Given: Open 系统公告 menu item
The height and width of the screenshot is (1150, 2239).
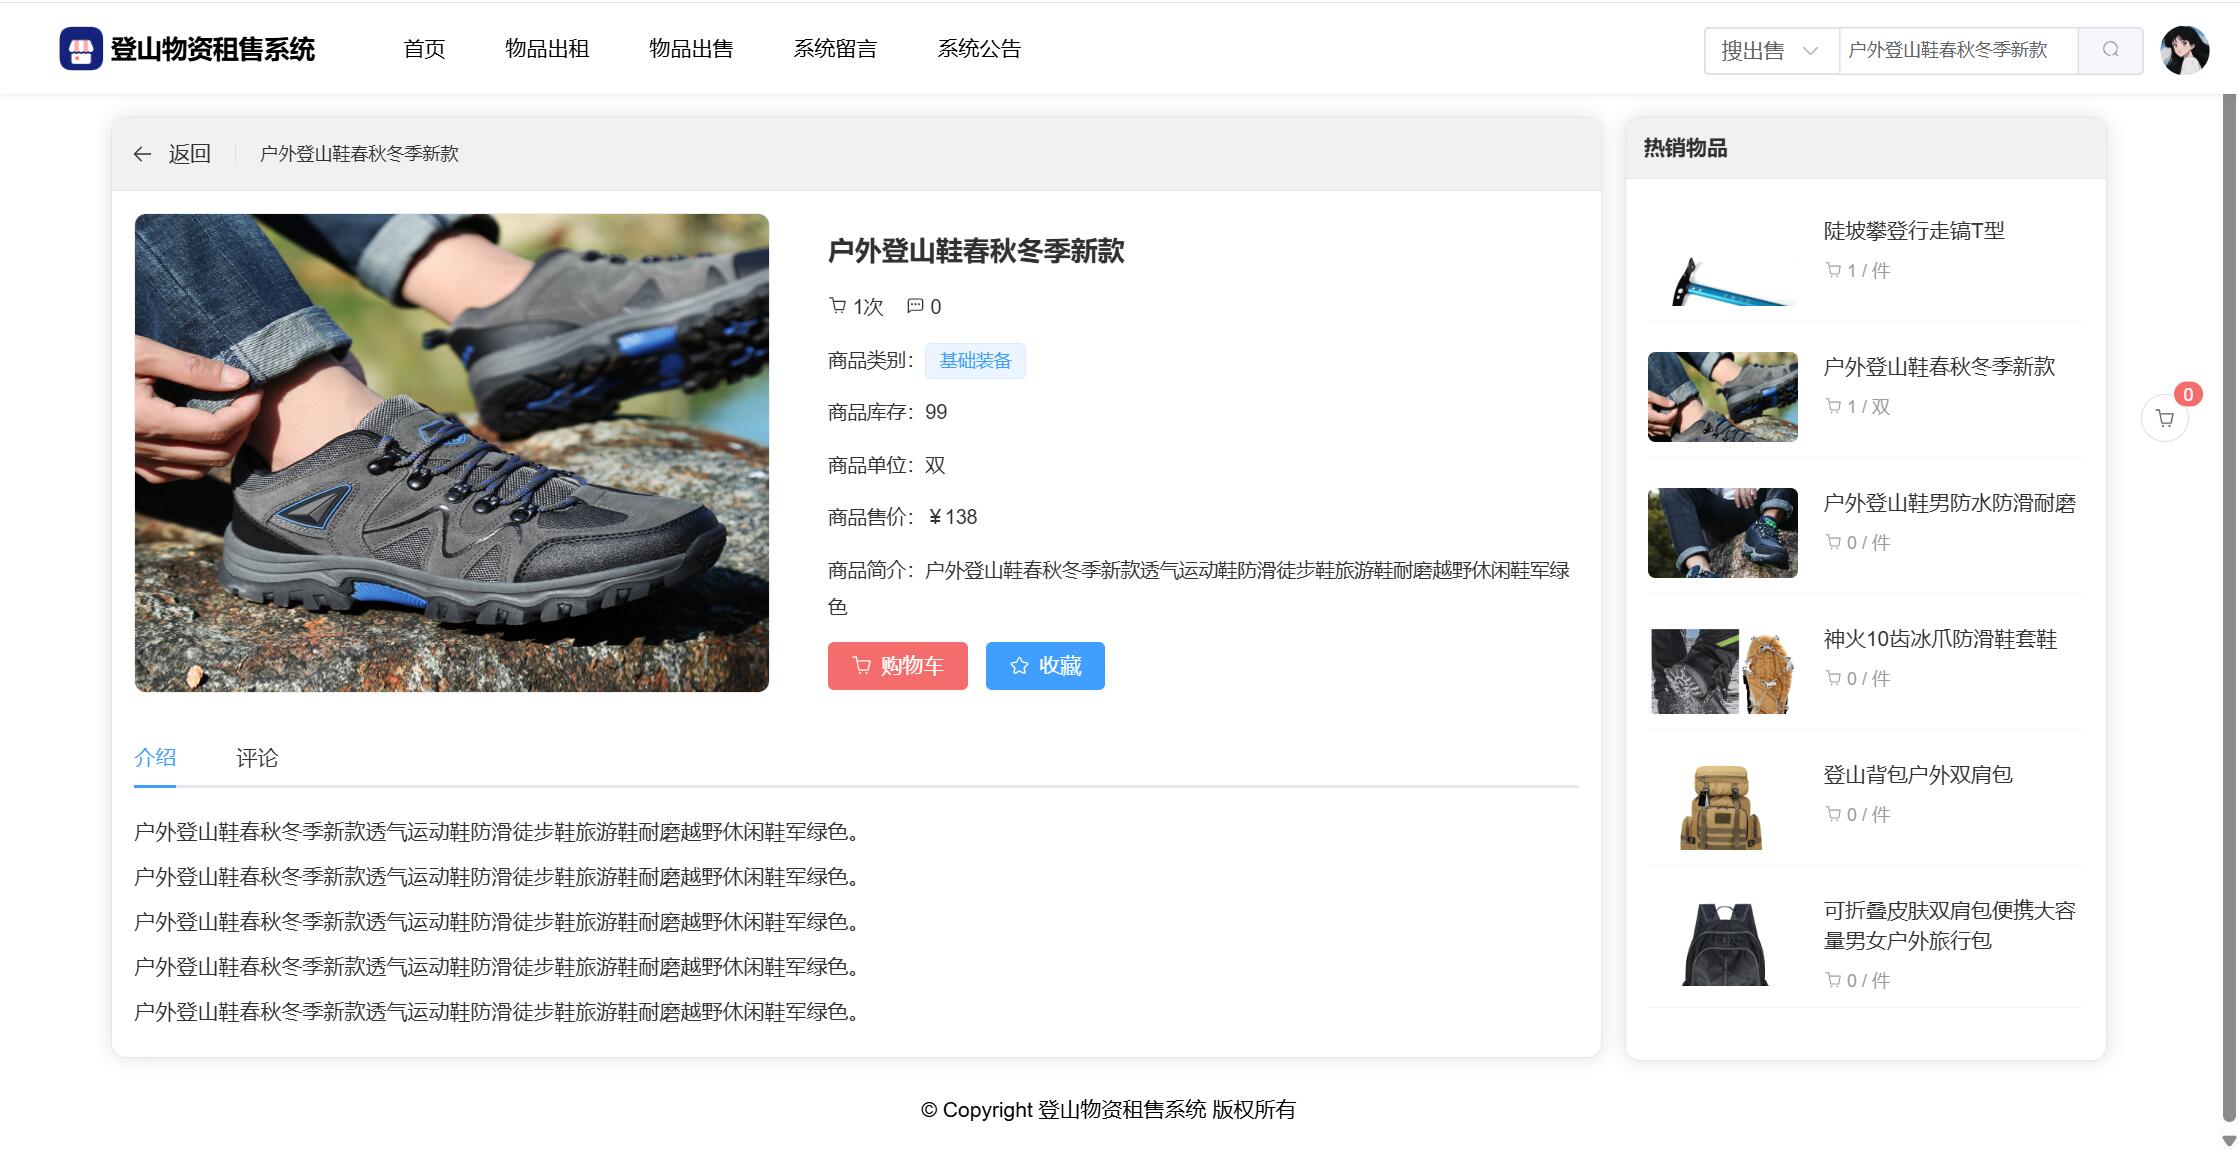Looking at the screenshot, I should click(979, 49).
